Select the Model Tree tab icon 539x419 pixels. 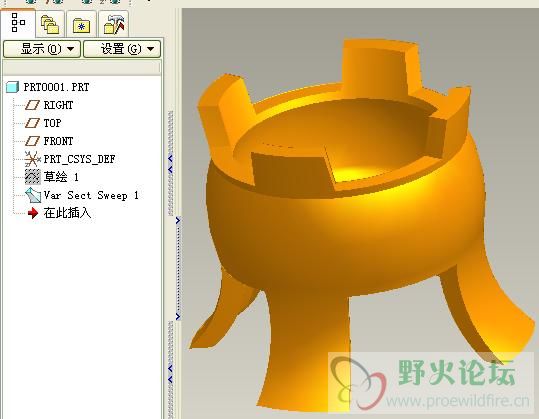tap(18, 23)
